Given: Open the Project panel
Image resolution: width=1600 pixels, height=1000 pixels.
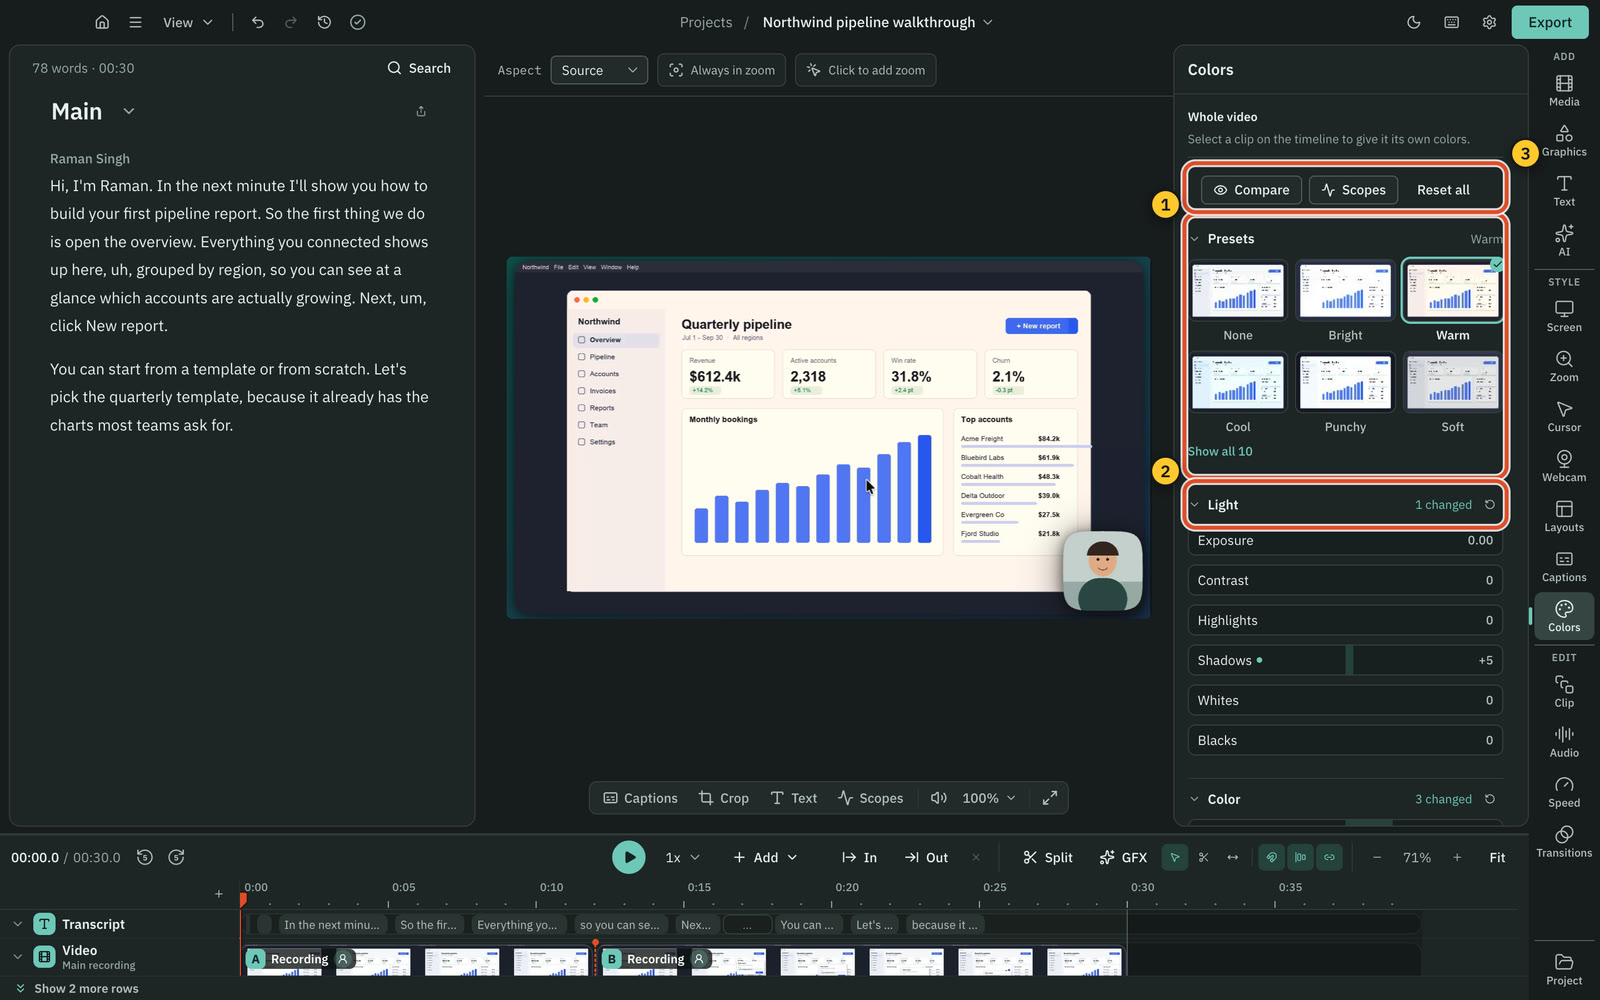Looking at the screenshot, I should pyautogui.click(x=1564, y=969).
